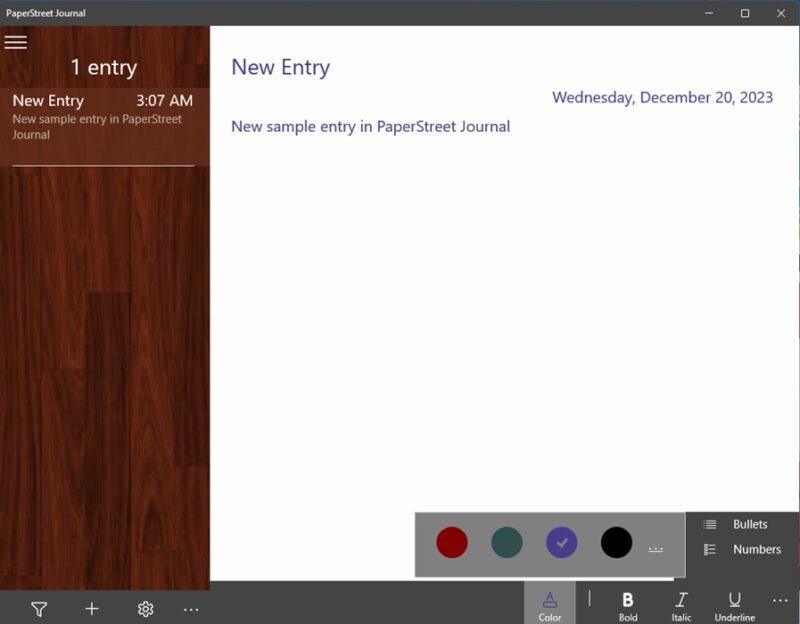The width and height of the screenshot is (800, 624).
Task: Click the see-more ellipsis in the bottom-left bar
Action: (191, 608)
